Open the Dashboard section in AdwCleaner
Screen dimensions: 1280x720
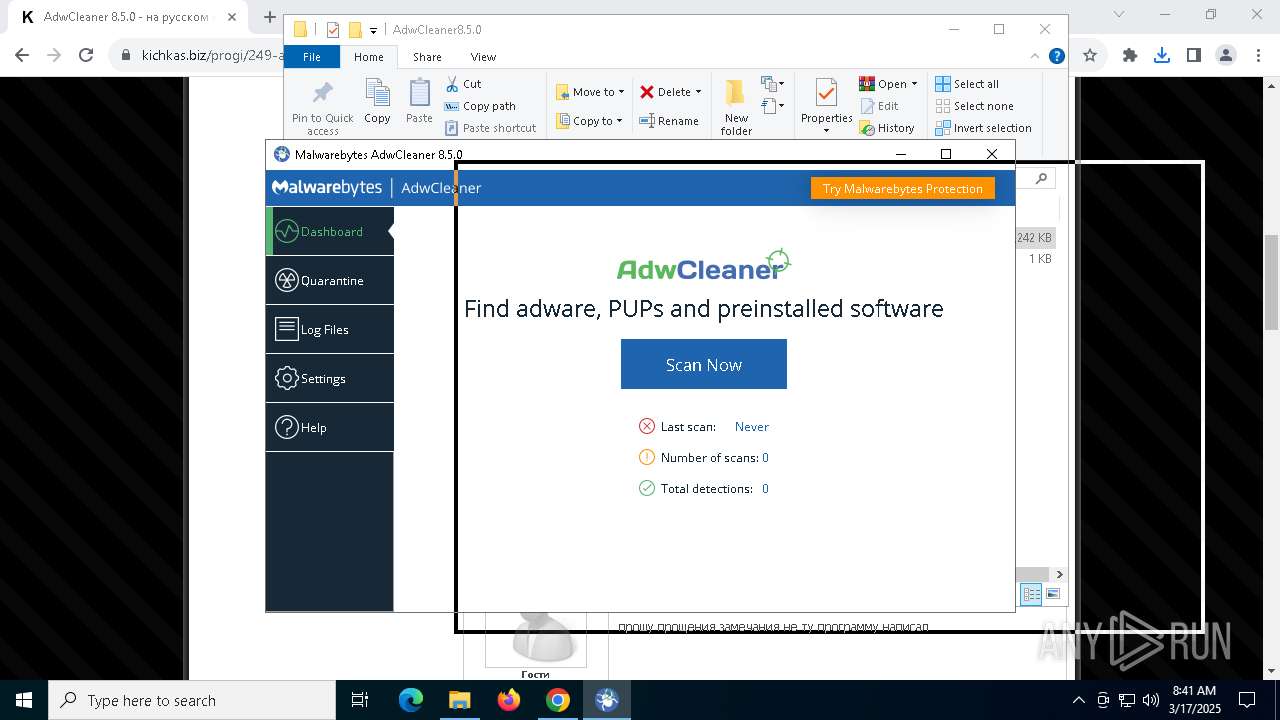[x=330, y=231]
